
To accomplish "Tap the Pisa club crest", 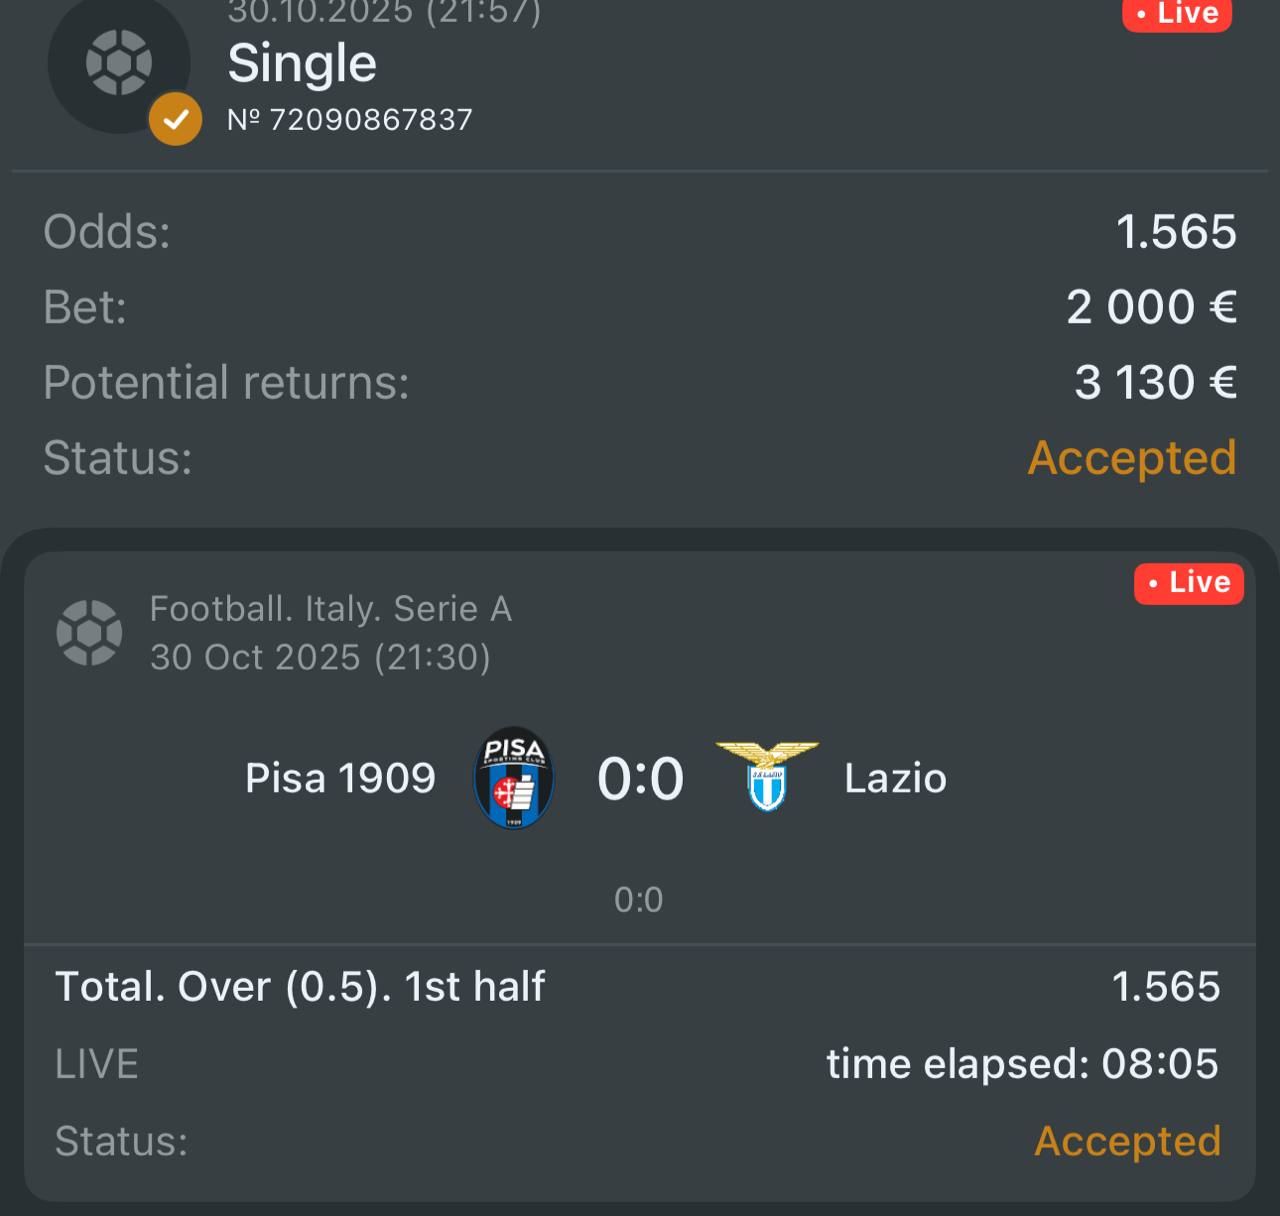I will click(514, 777).
